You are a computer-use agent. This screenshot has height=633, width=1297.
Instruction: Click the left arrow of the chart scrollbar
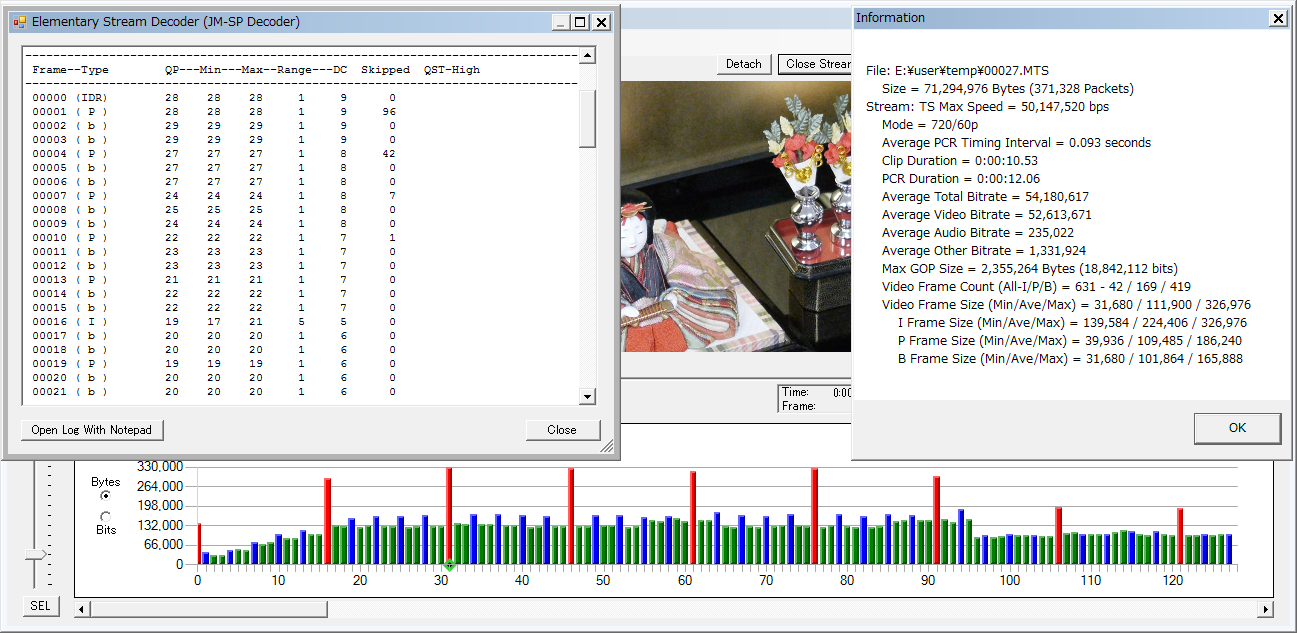[82, 609]
